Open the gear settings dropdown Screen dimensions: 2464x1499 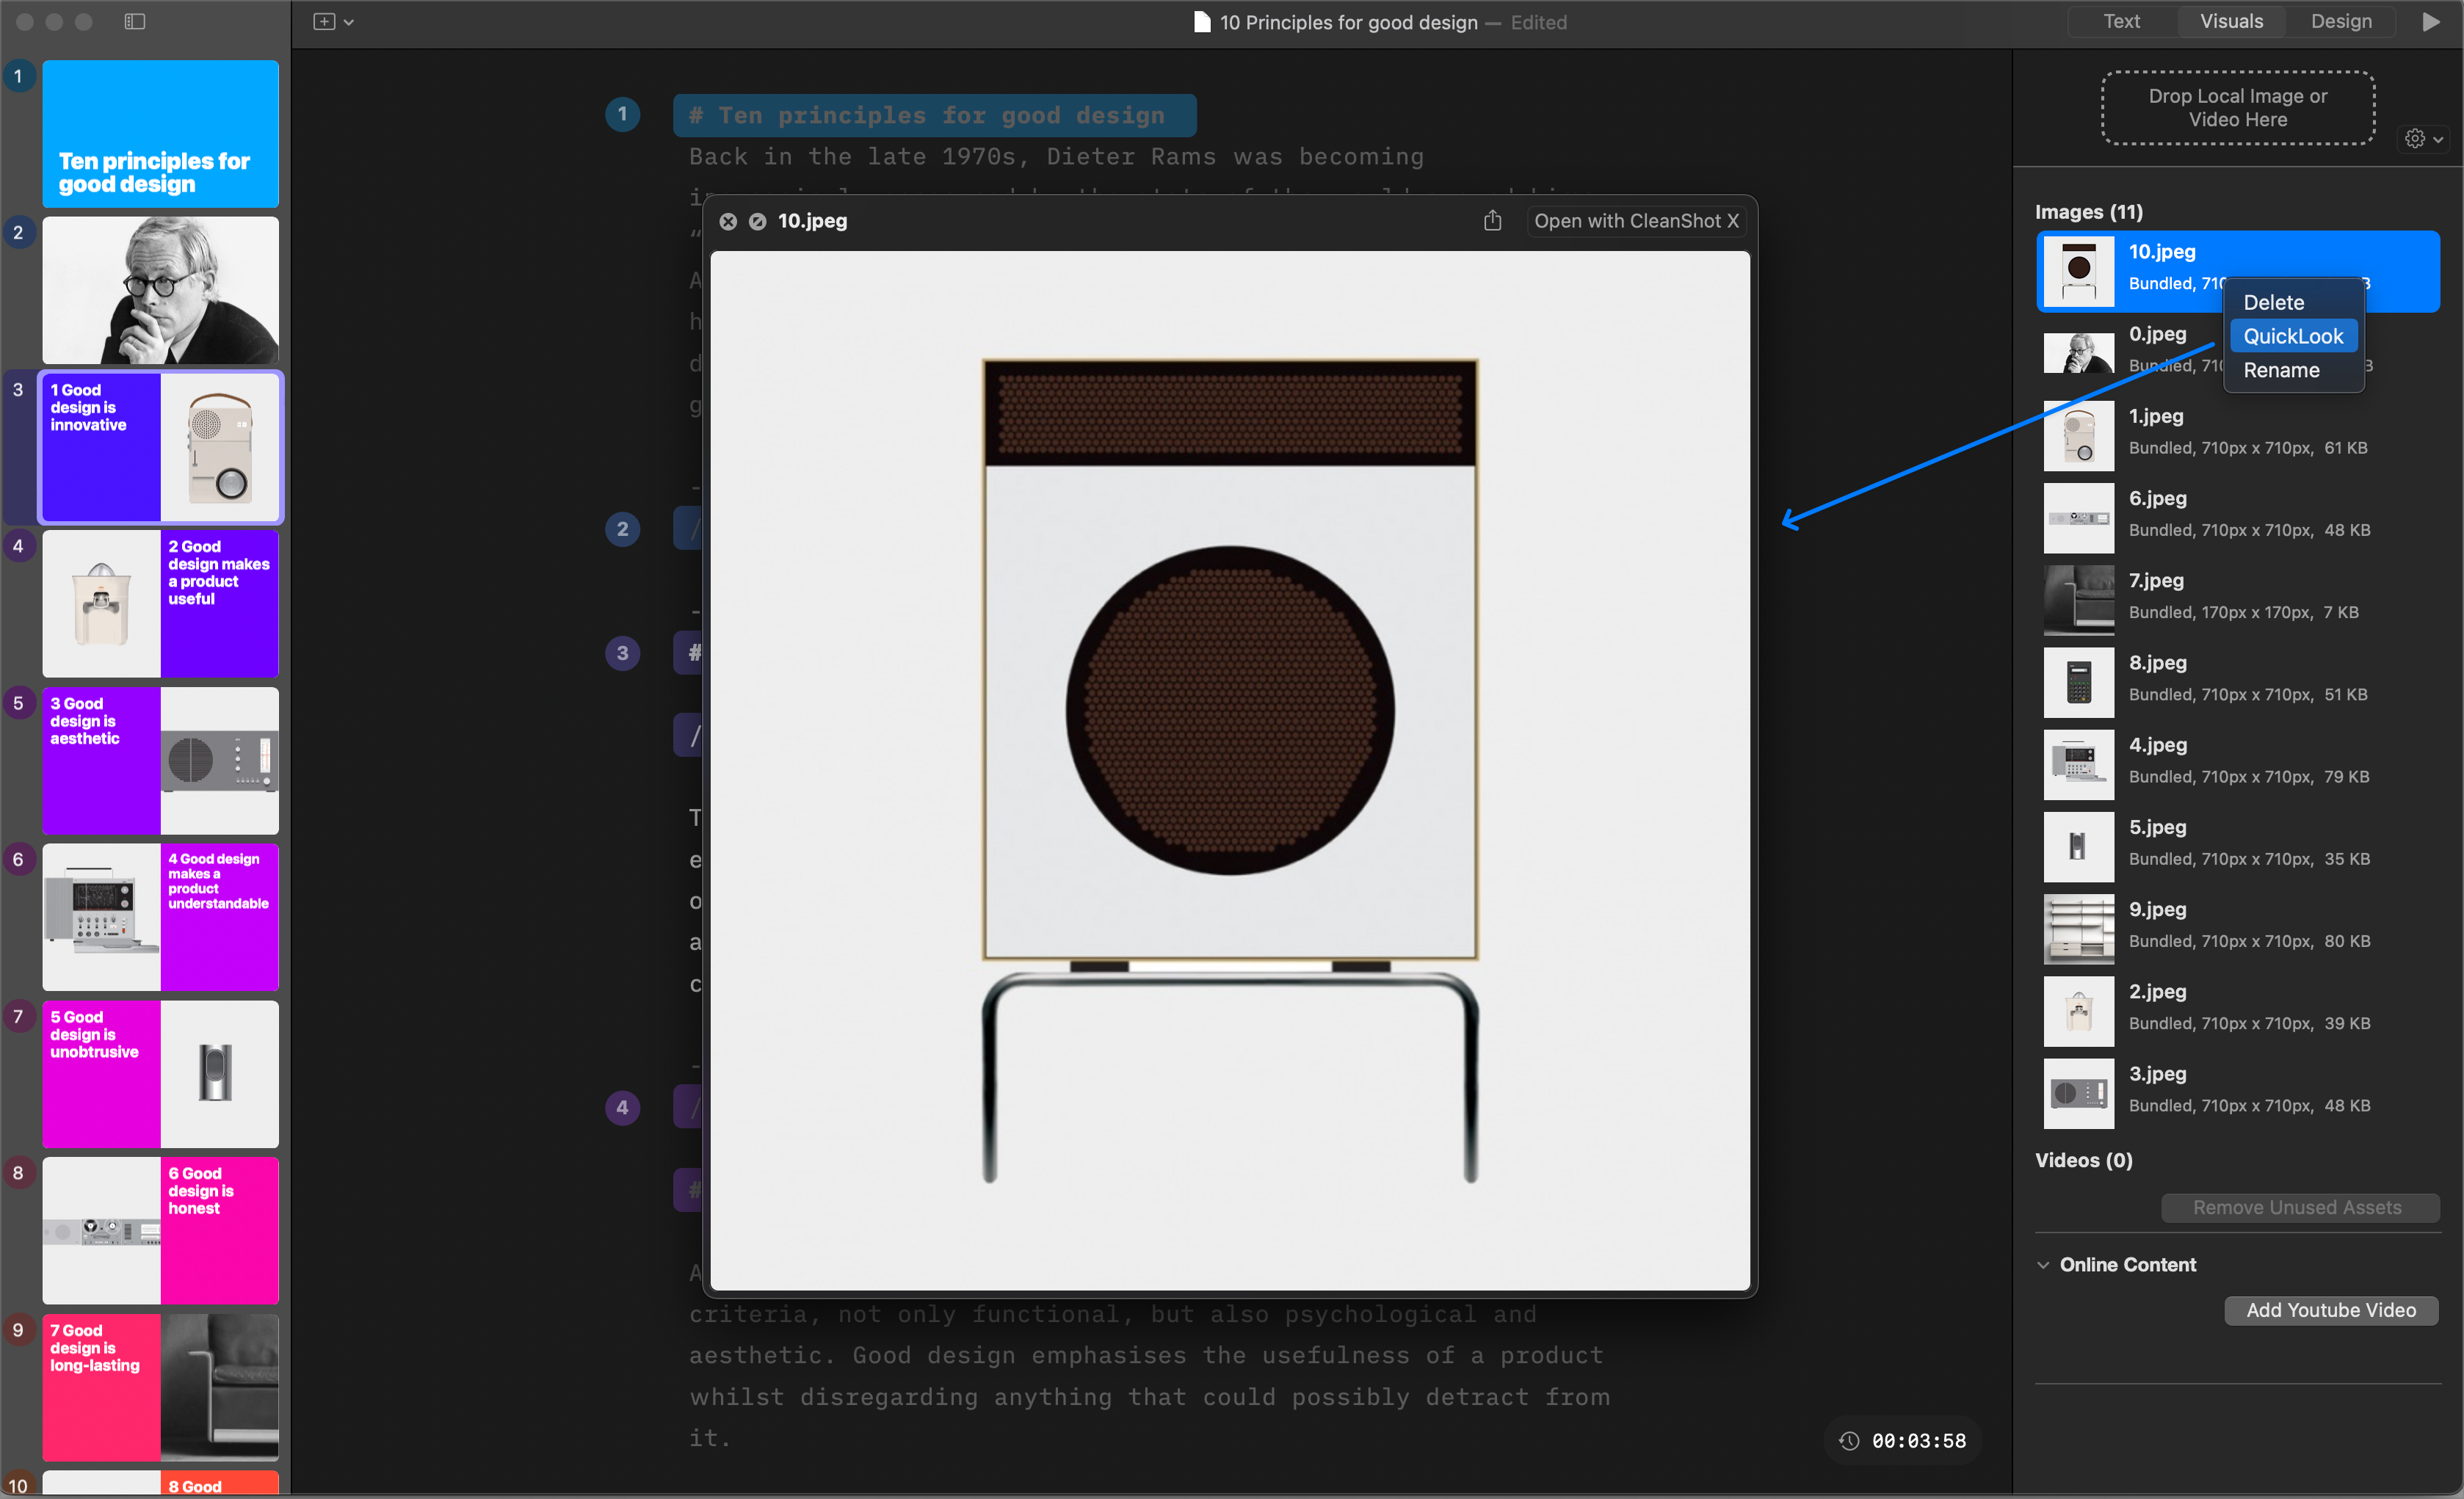(2424, 139)
